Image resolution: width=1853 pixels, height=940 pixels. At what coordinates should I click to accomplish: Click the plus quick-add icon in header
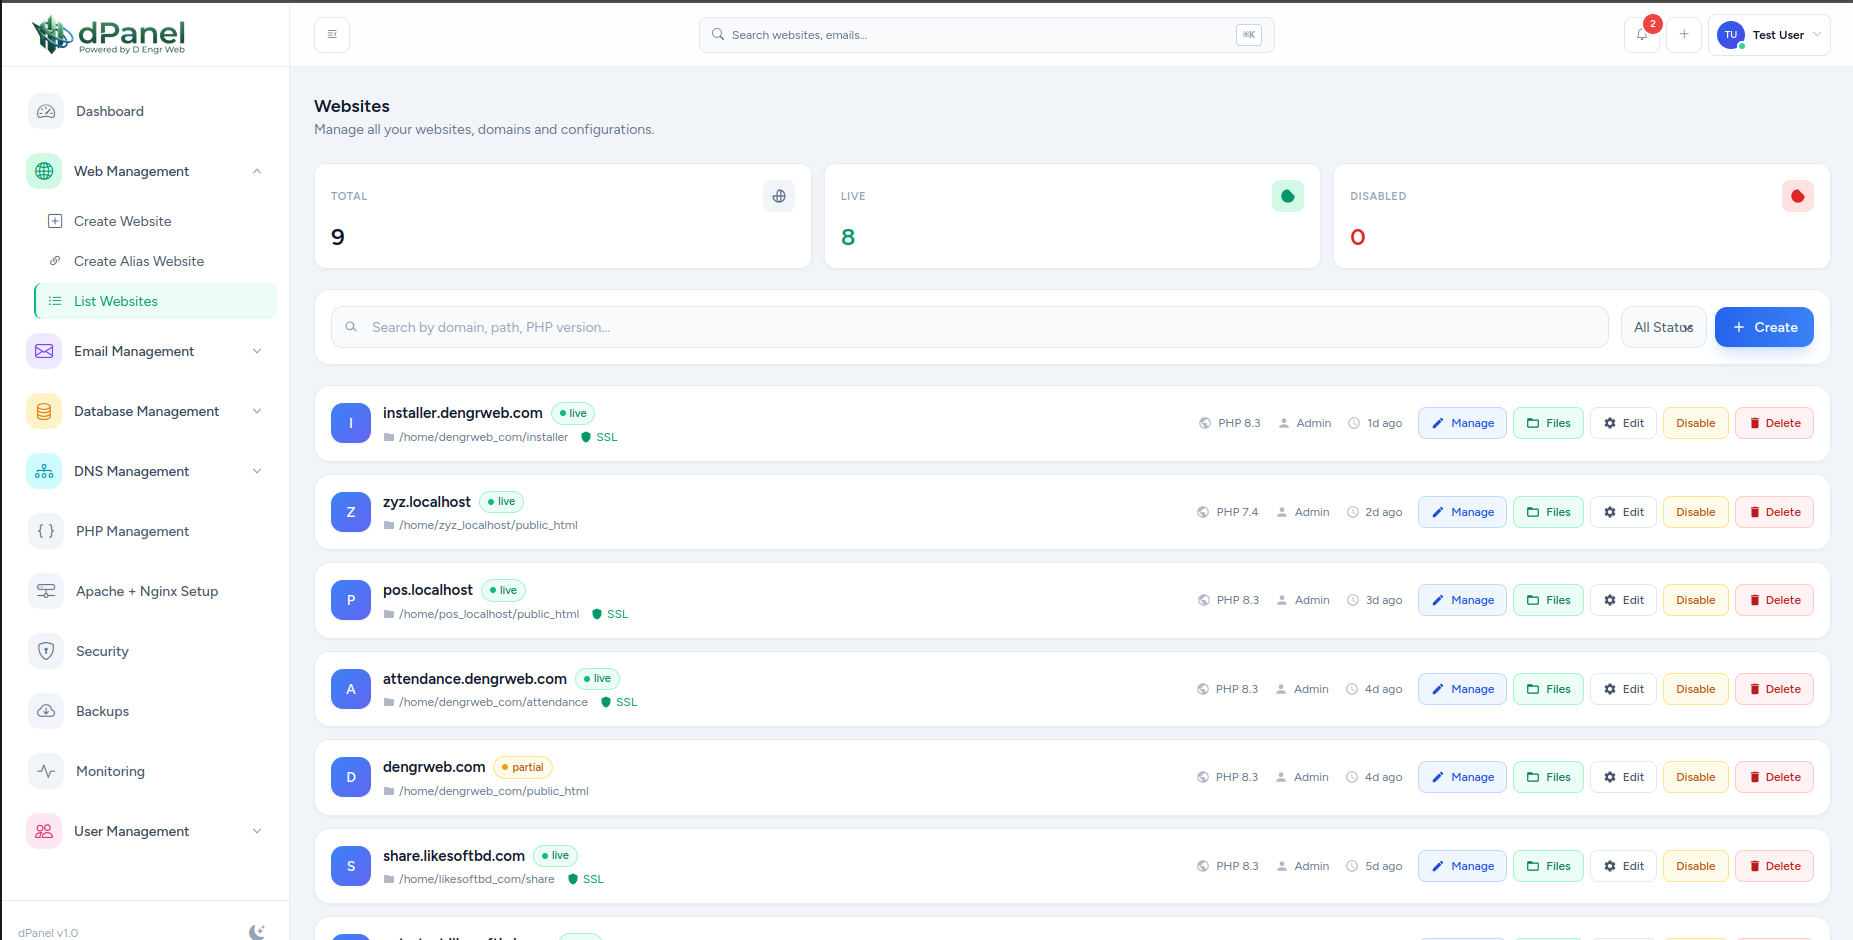(1684, 34)
